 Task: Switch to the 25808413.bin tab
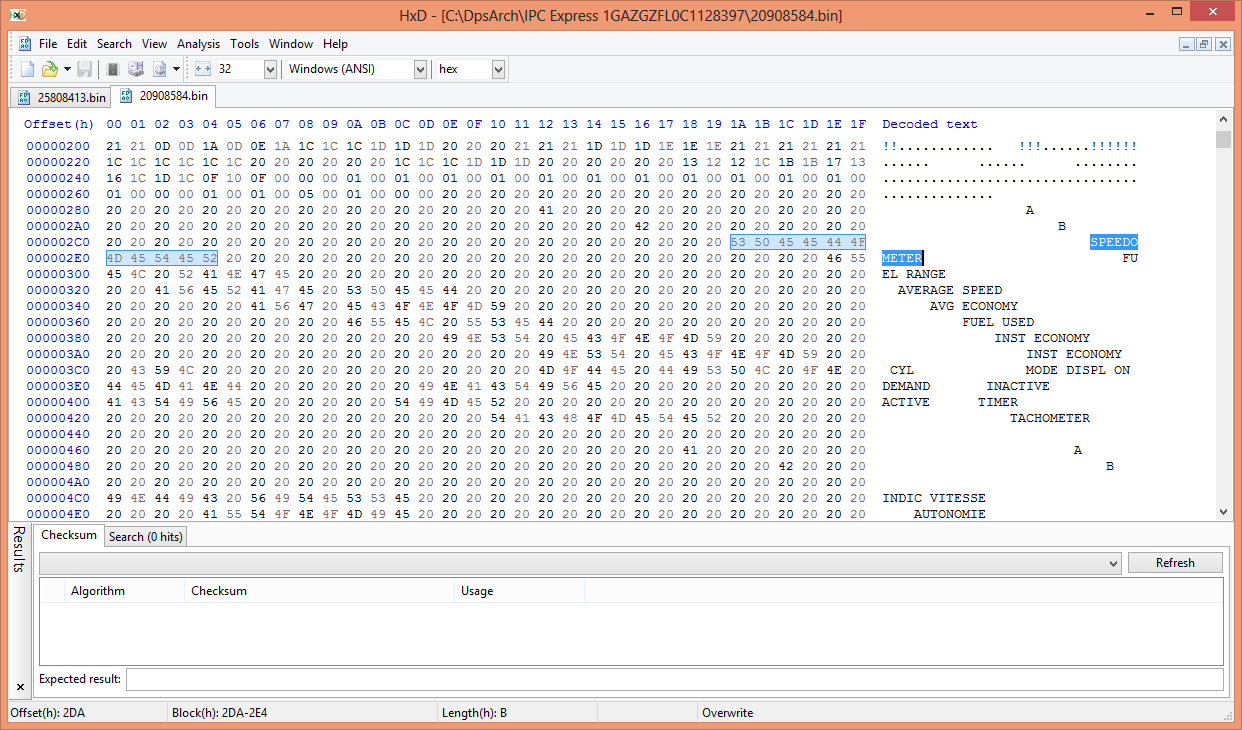click(x=60, y=97)
